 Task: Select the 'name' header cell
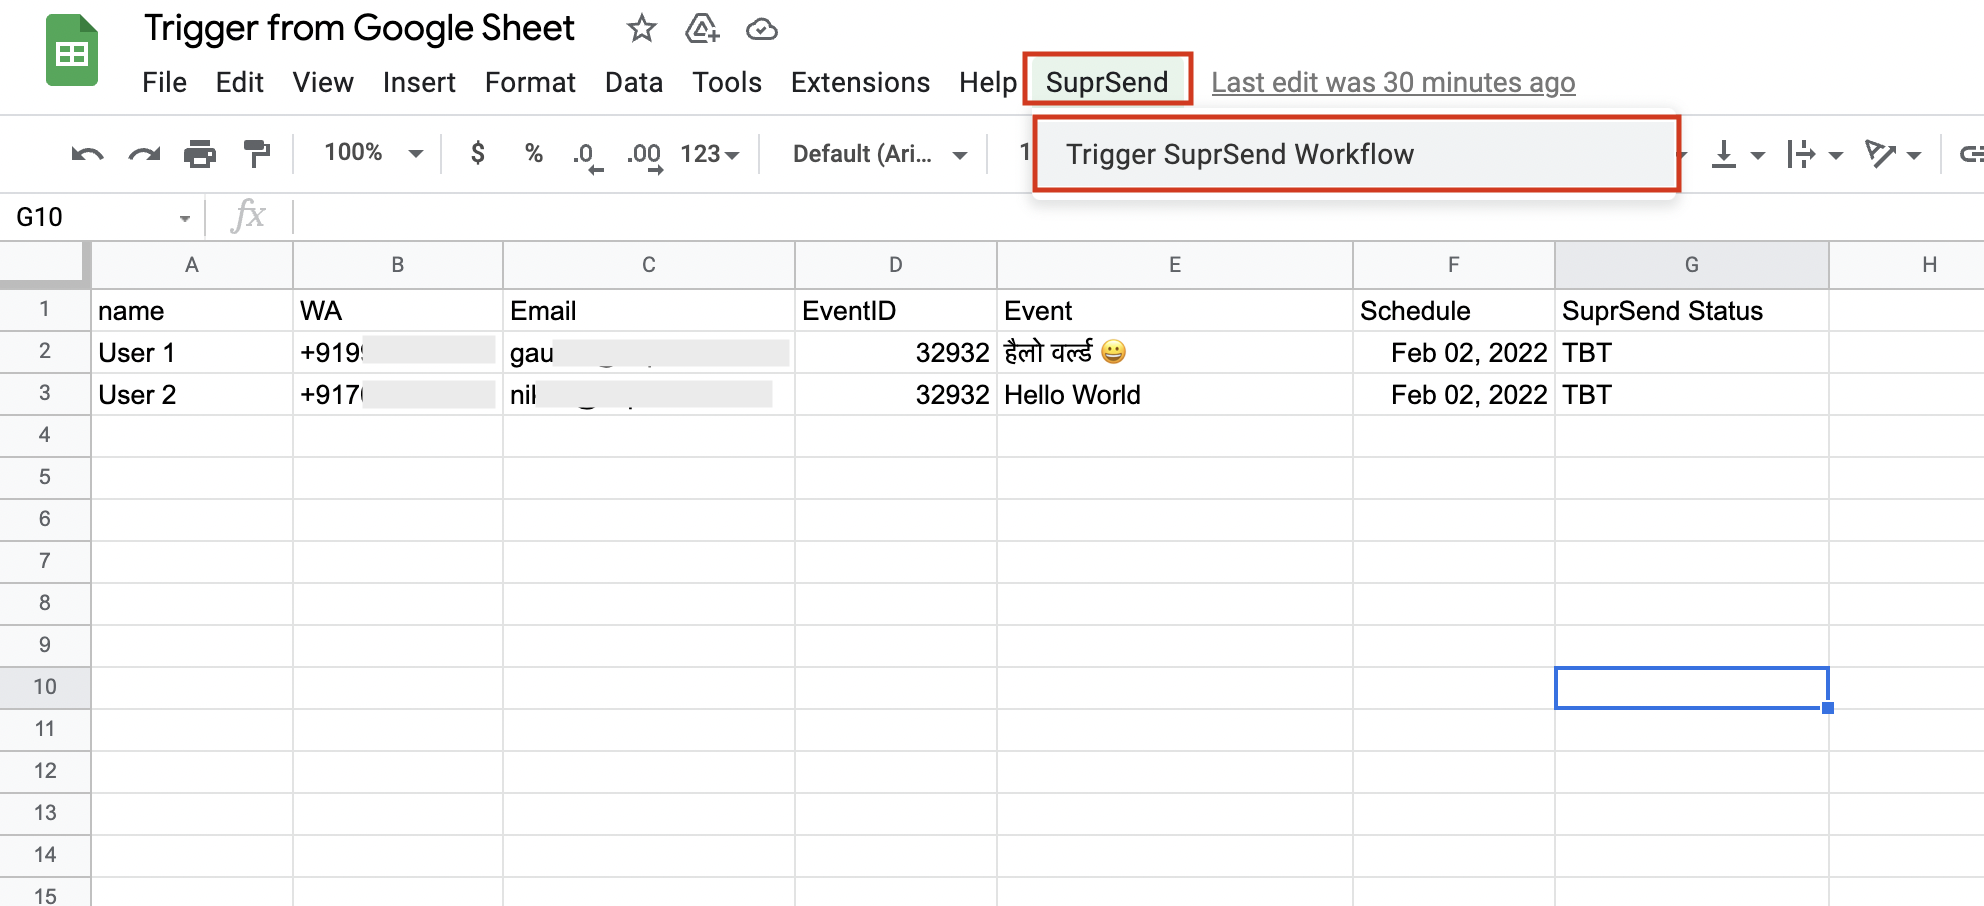click(x=192, y=311)
